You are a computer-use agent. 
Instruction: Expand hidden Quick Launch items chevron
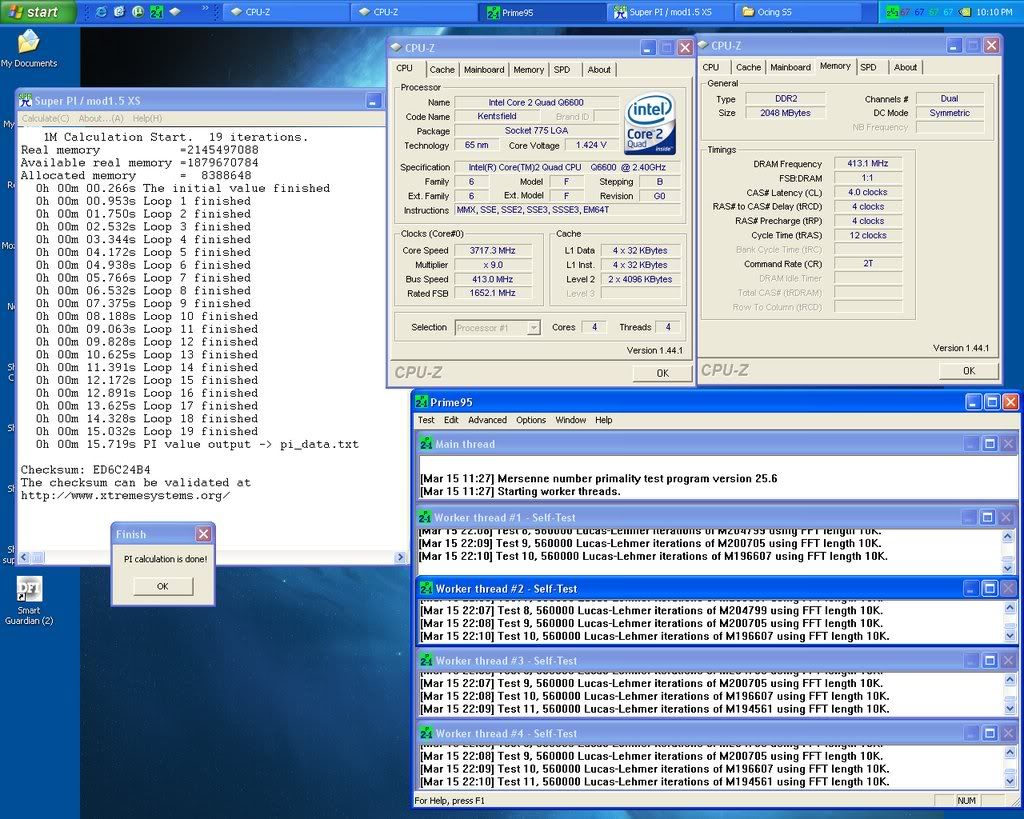[205, 8]
